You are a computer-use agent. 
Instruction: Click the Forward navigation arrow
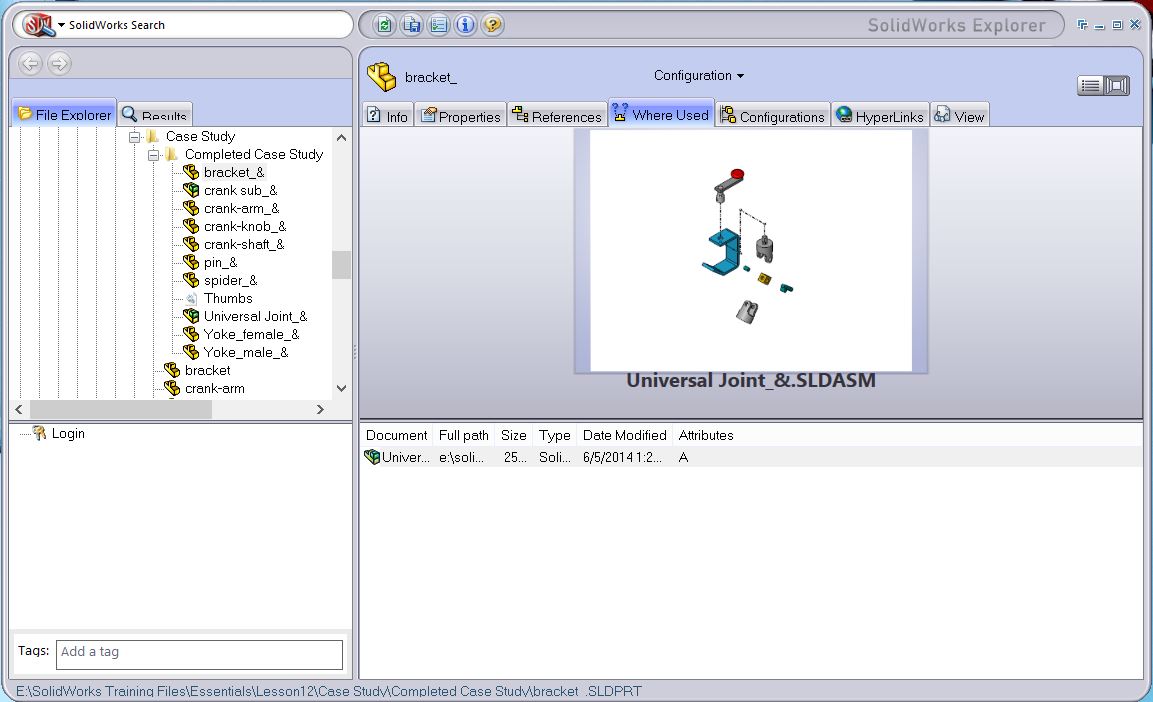tap(59, 63)
